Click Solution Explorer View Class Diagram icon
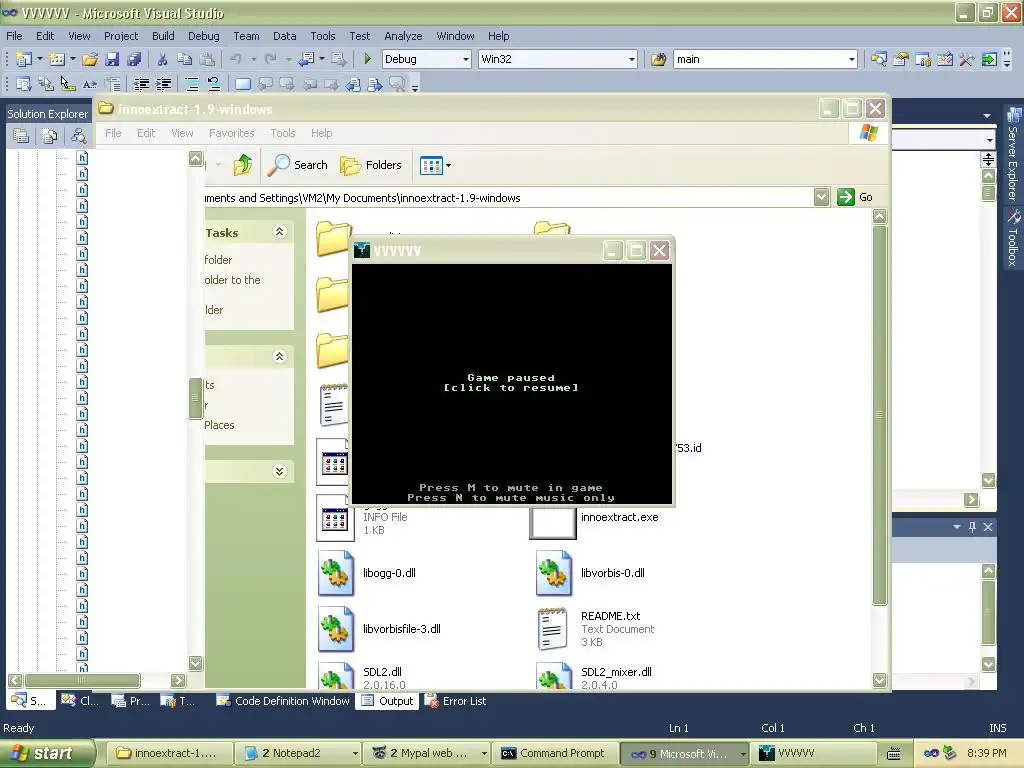Viewport: 1024px width, 768px height. click(x=78, y=136)
